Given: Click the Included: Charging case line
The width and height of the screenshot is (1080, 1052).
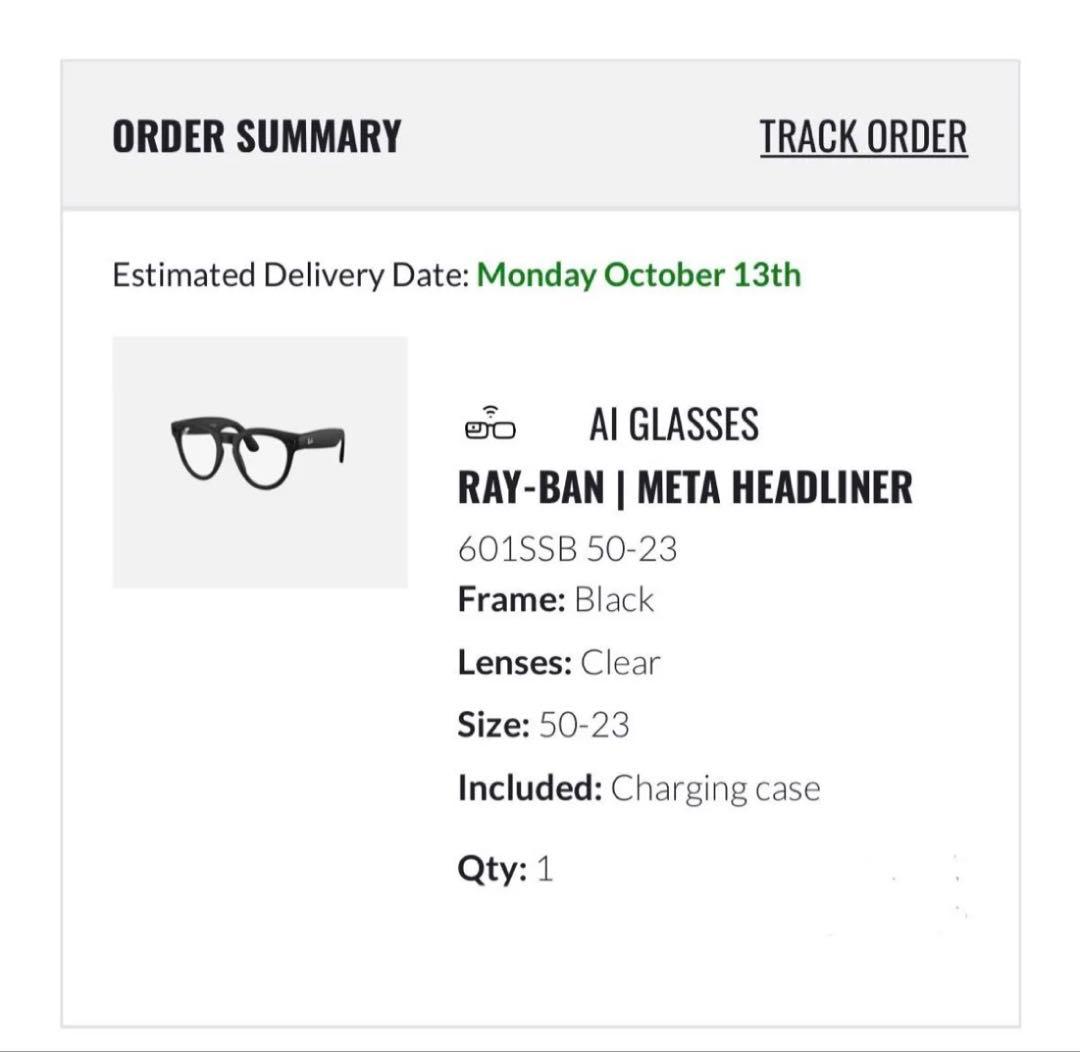Looking at the screenshot, I should 639,789.
